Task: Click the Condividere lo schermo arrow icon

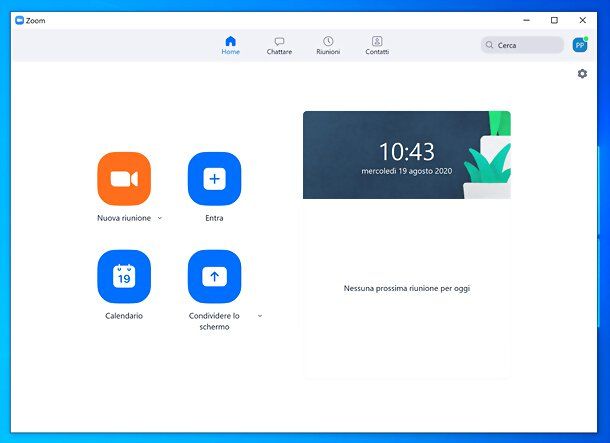Action: [214, 277]
